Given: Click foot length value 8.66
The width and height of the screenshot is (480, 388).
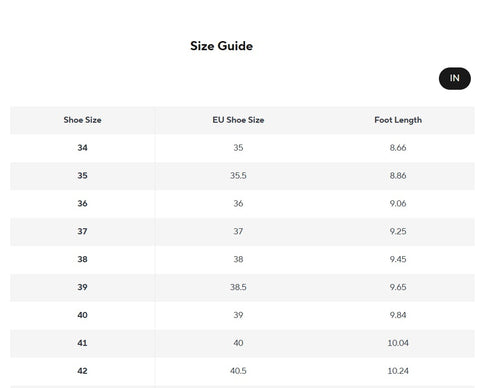Looking at the screenshot, I should click(x=398, y=148).
